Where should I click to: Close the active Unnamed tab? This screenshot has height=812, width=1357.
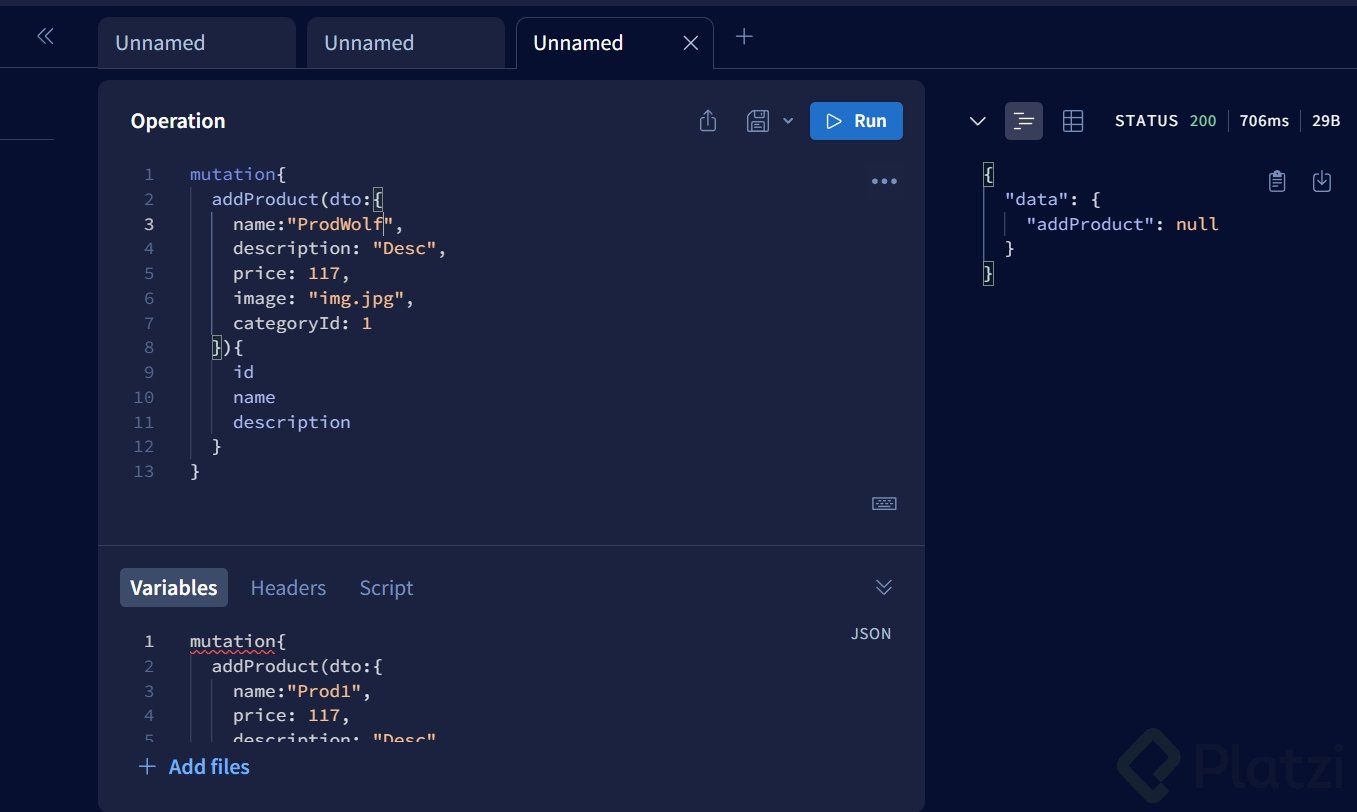pos(690,43)
